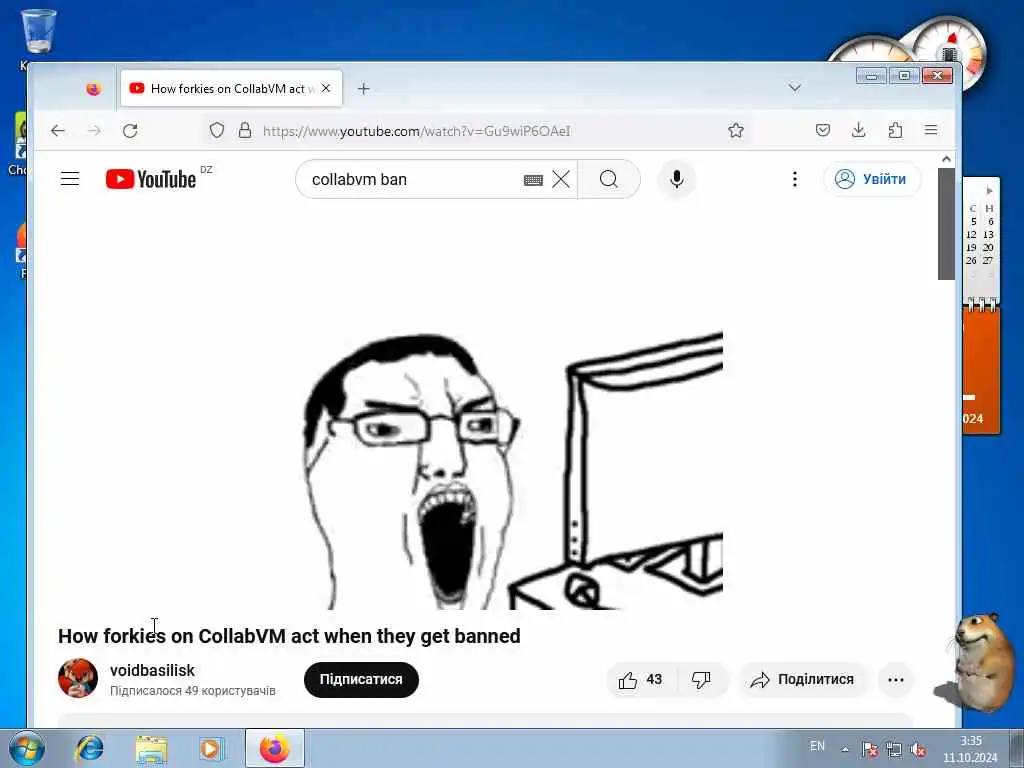Show hidden tray icons arrow
1024x768 pixels.
(x=845, y=749)
